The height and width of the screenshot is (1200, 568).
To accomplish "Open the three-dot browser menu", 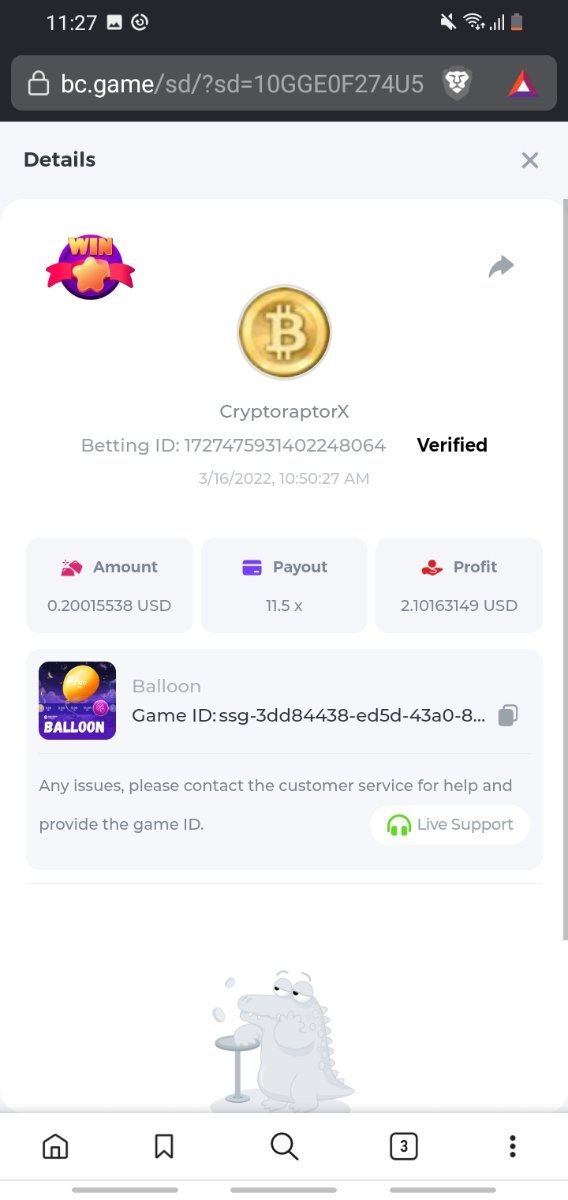I will coord(512,1146).
